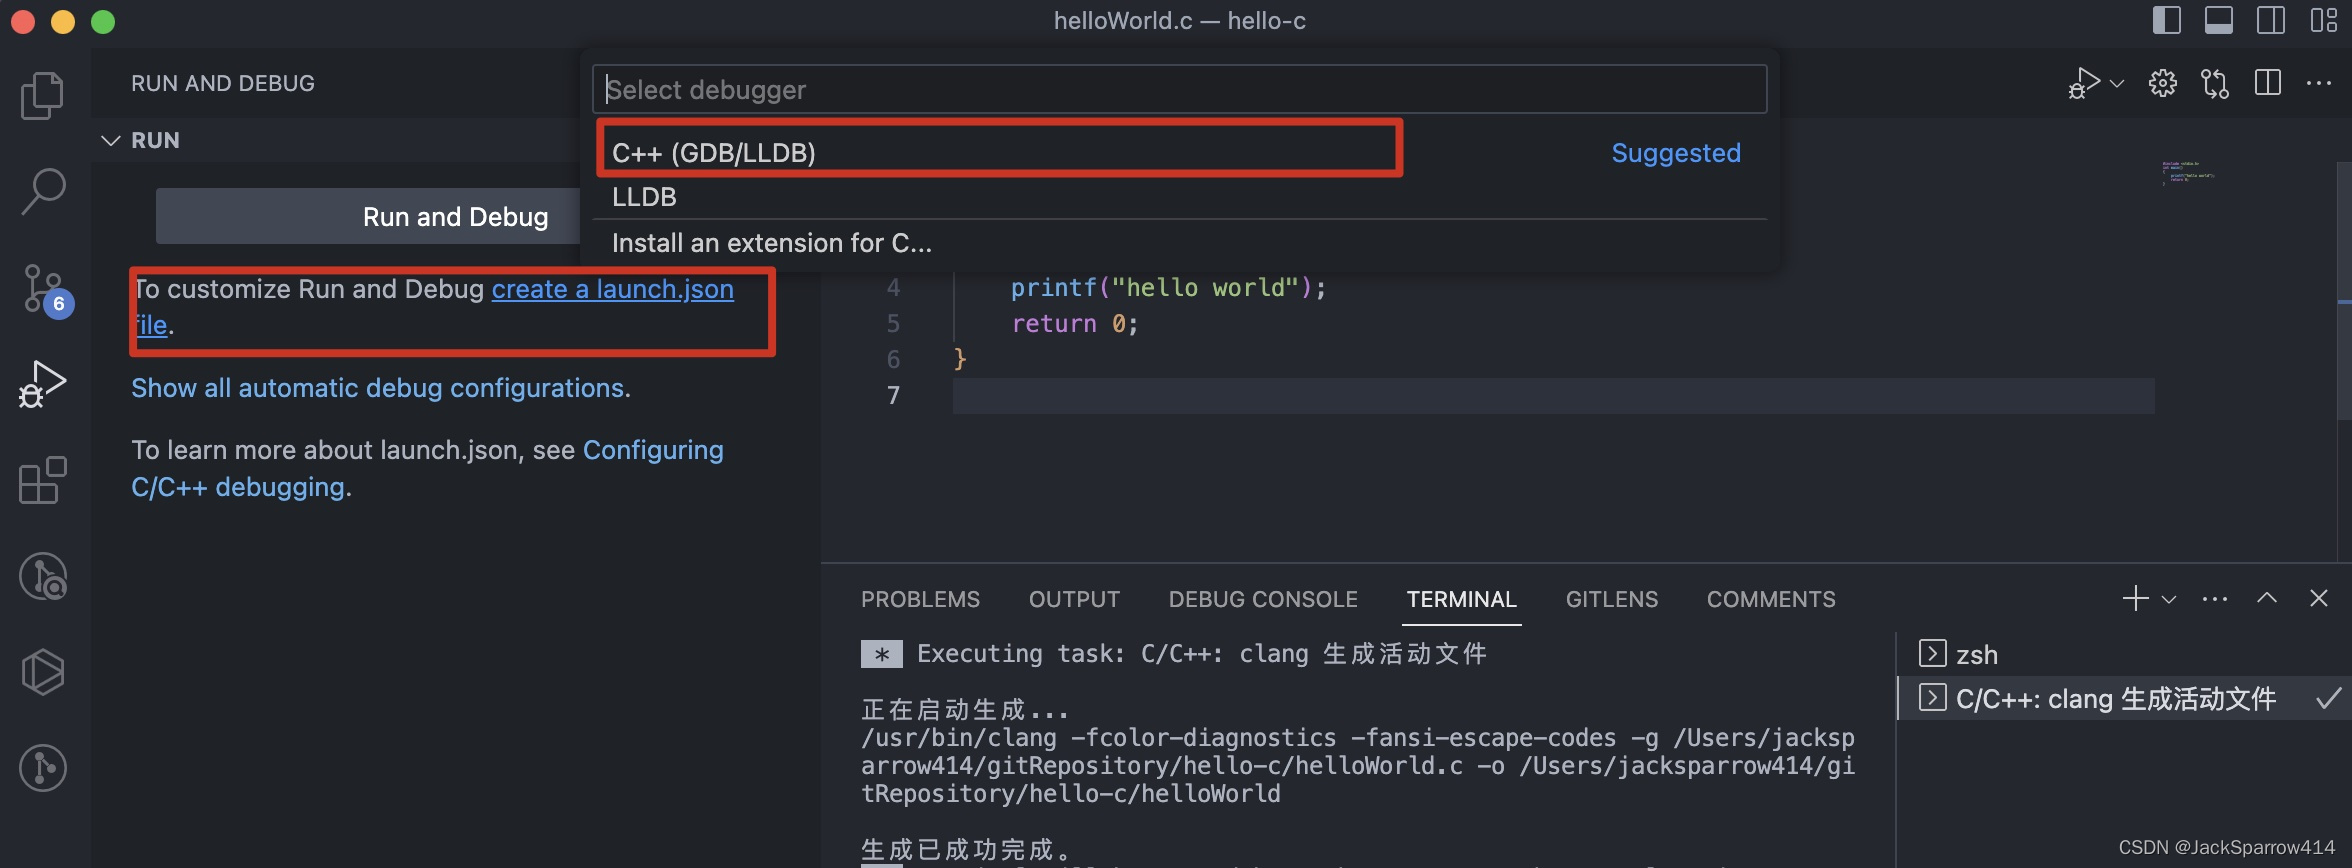The height and width of the screenshot is (868, 2352).
Task: Open the run dropdown arrow beside debug play icon
Action: point(2117,84)
